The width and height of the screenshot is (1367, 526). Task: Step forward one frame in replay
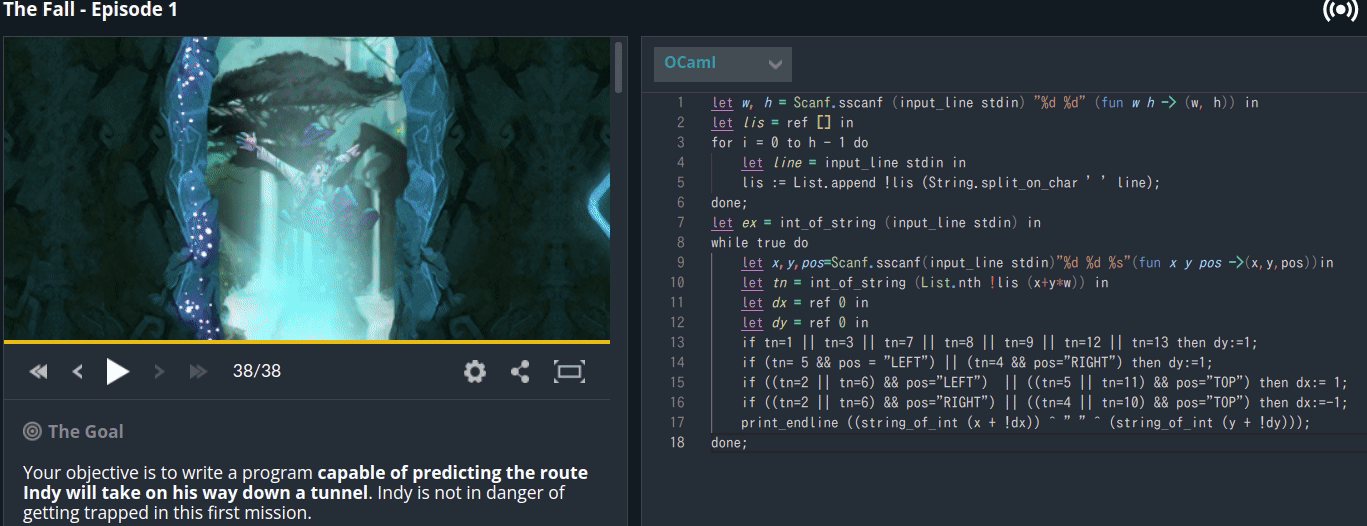(159, 372)
